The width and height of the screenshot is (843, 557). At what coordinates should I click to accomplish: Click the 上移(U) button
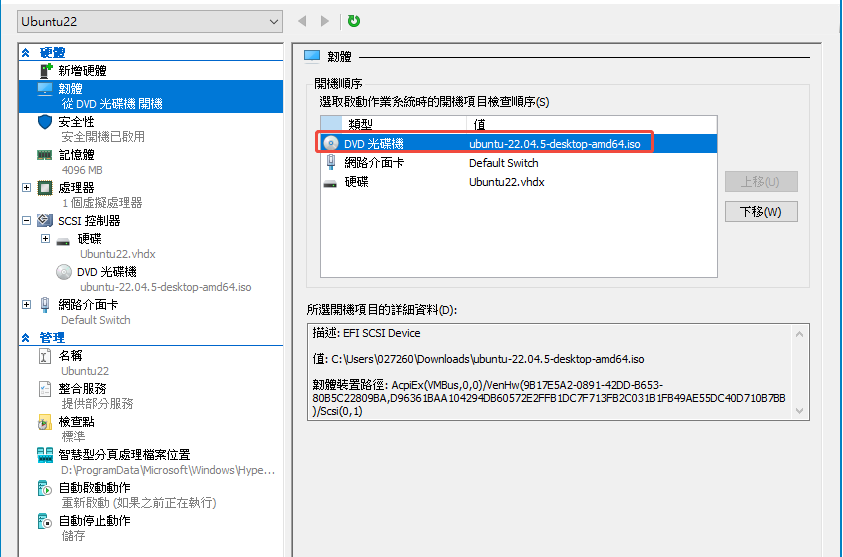[x=761, y=182]
